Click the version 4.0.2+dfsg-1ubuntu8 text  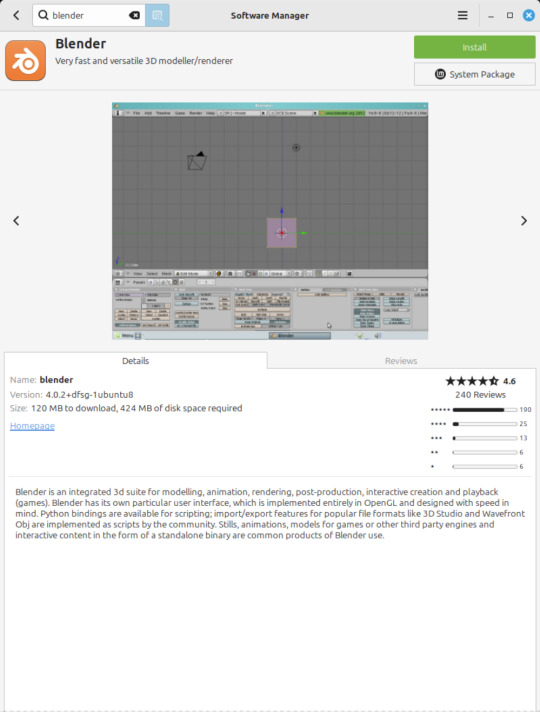pos(89,395)
